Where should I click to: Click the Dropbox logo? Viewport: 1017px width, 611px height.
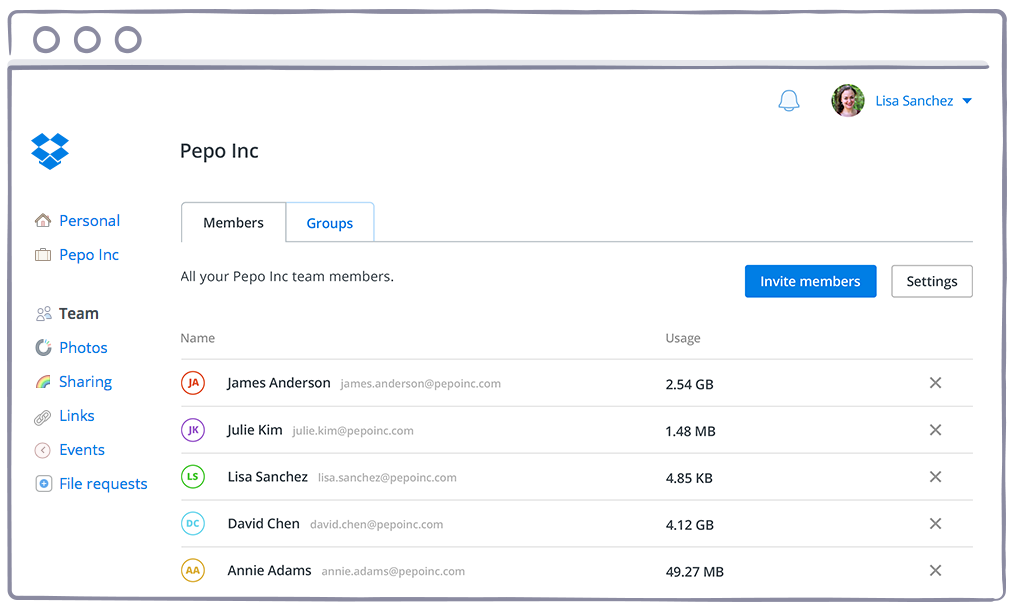(49, 151)
